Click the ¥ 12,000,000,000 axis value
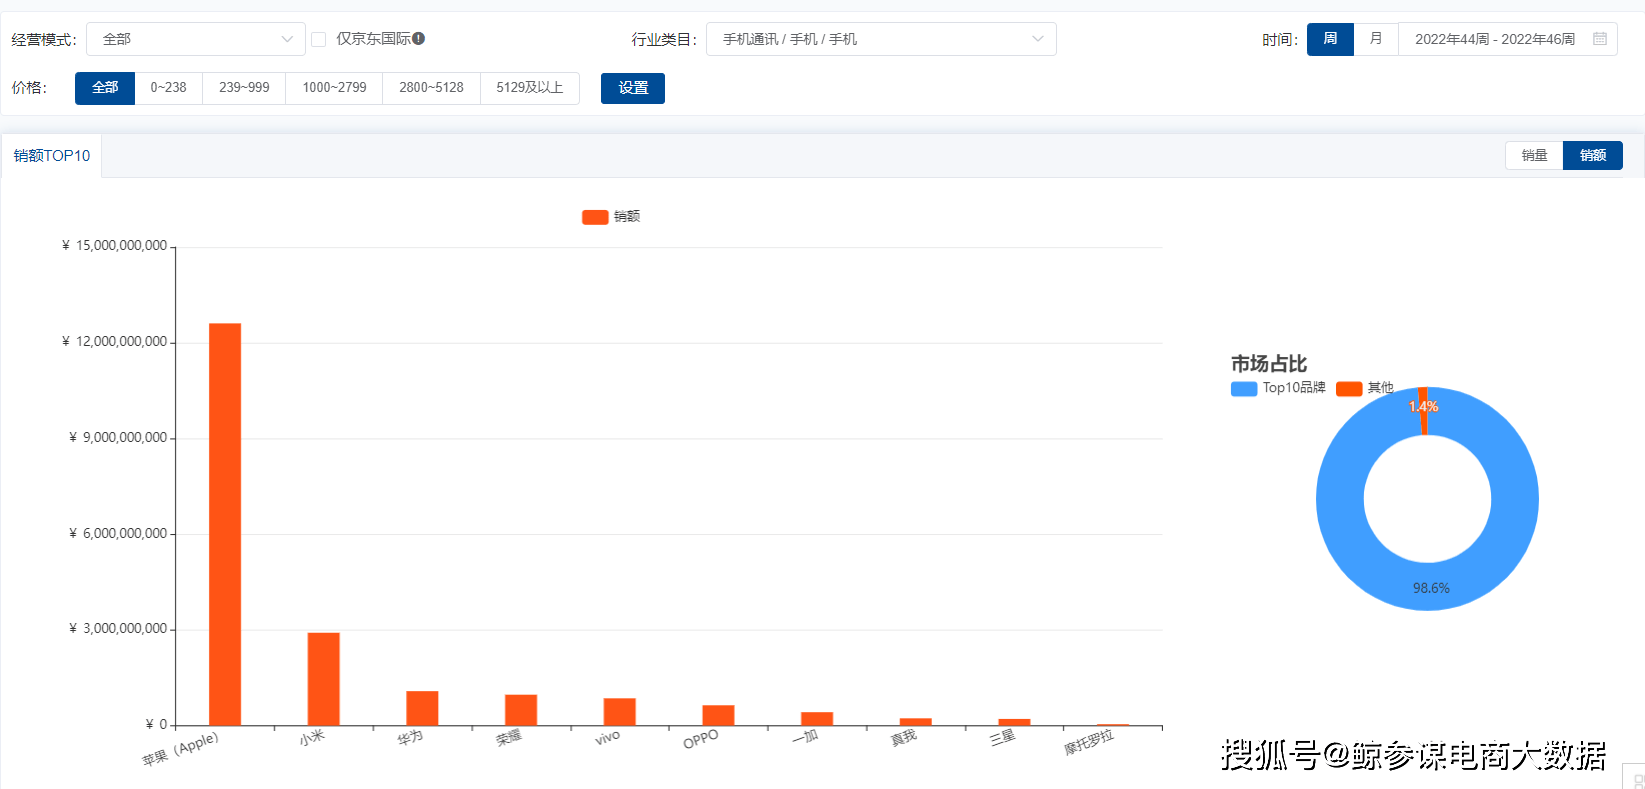 tap(114, 342)
